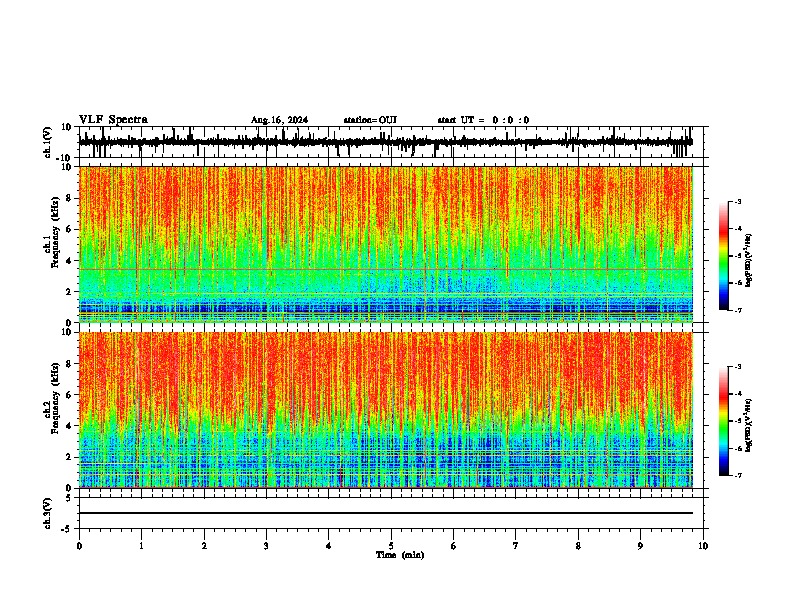The height and width of the screenshot is (612, 792).
Task: Click time-axis tick label "10"
Action: click(x=703, y=546)
